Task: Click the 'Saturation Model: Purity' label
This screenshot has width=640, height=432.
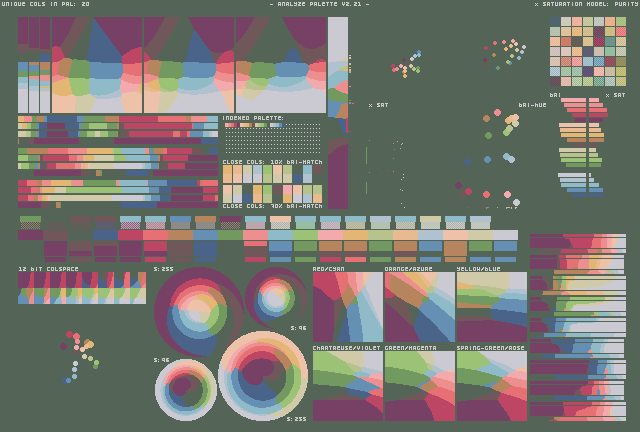Action: 587,4
